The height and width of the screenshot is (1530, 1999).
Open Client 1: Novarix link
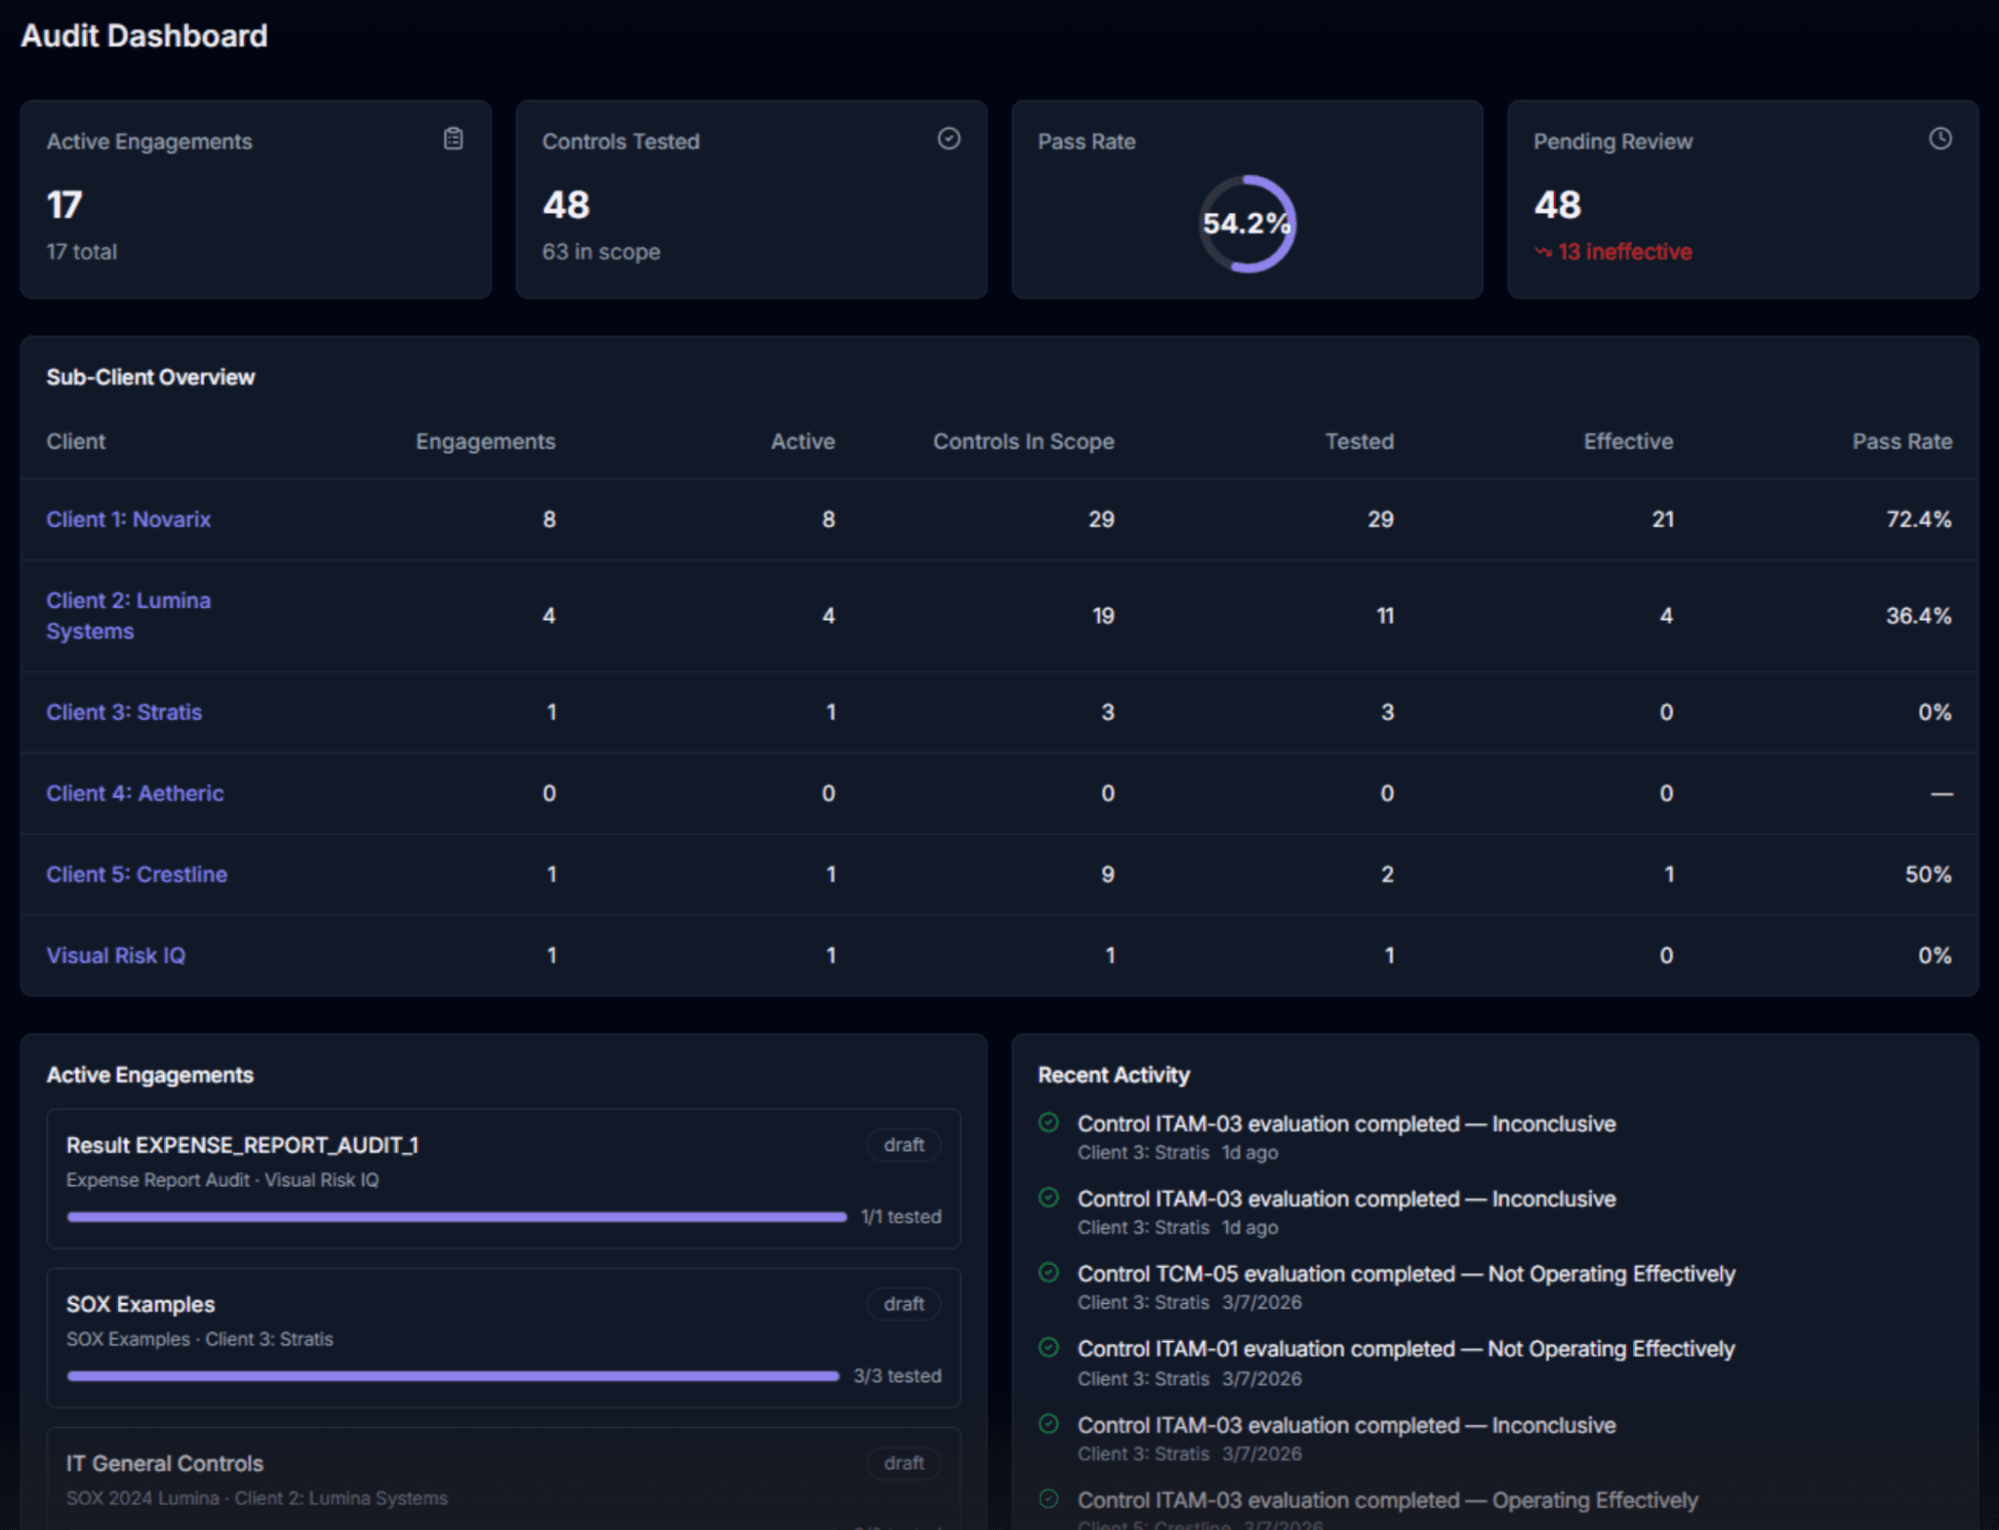tap(128, 519)
